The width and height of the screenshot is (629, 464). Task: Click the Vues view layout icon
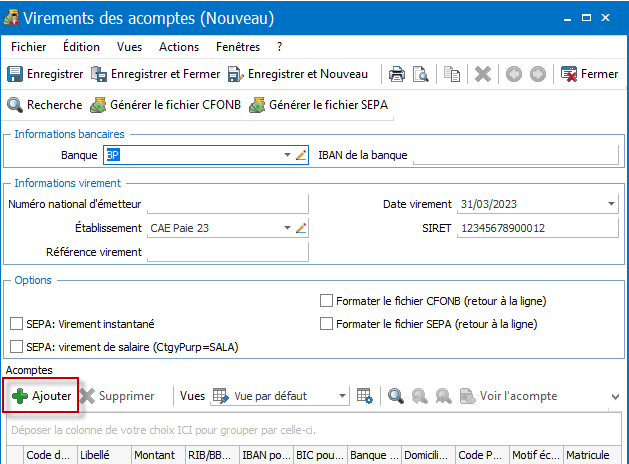tap(221, 396)
